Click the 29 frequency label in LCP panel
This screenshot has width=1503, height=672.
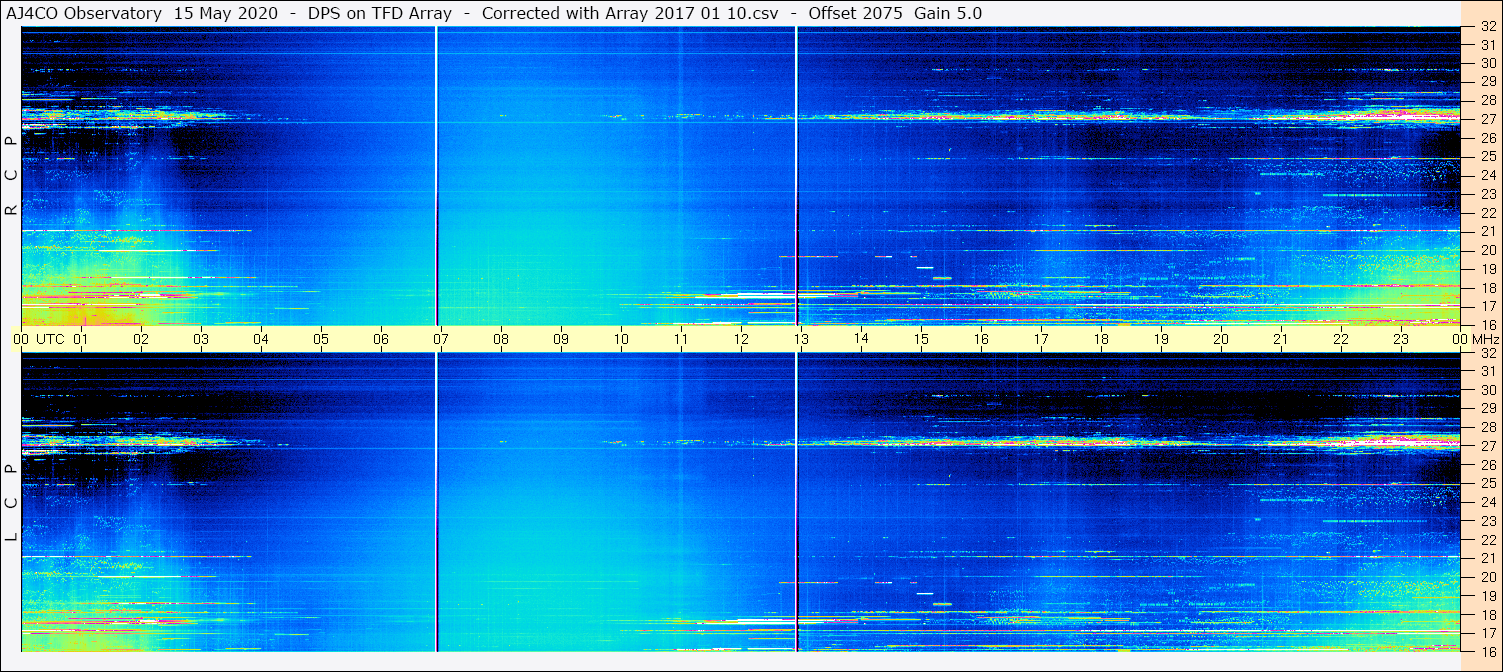[1487, 409]
